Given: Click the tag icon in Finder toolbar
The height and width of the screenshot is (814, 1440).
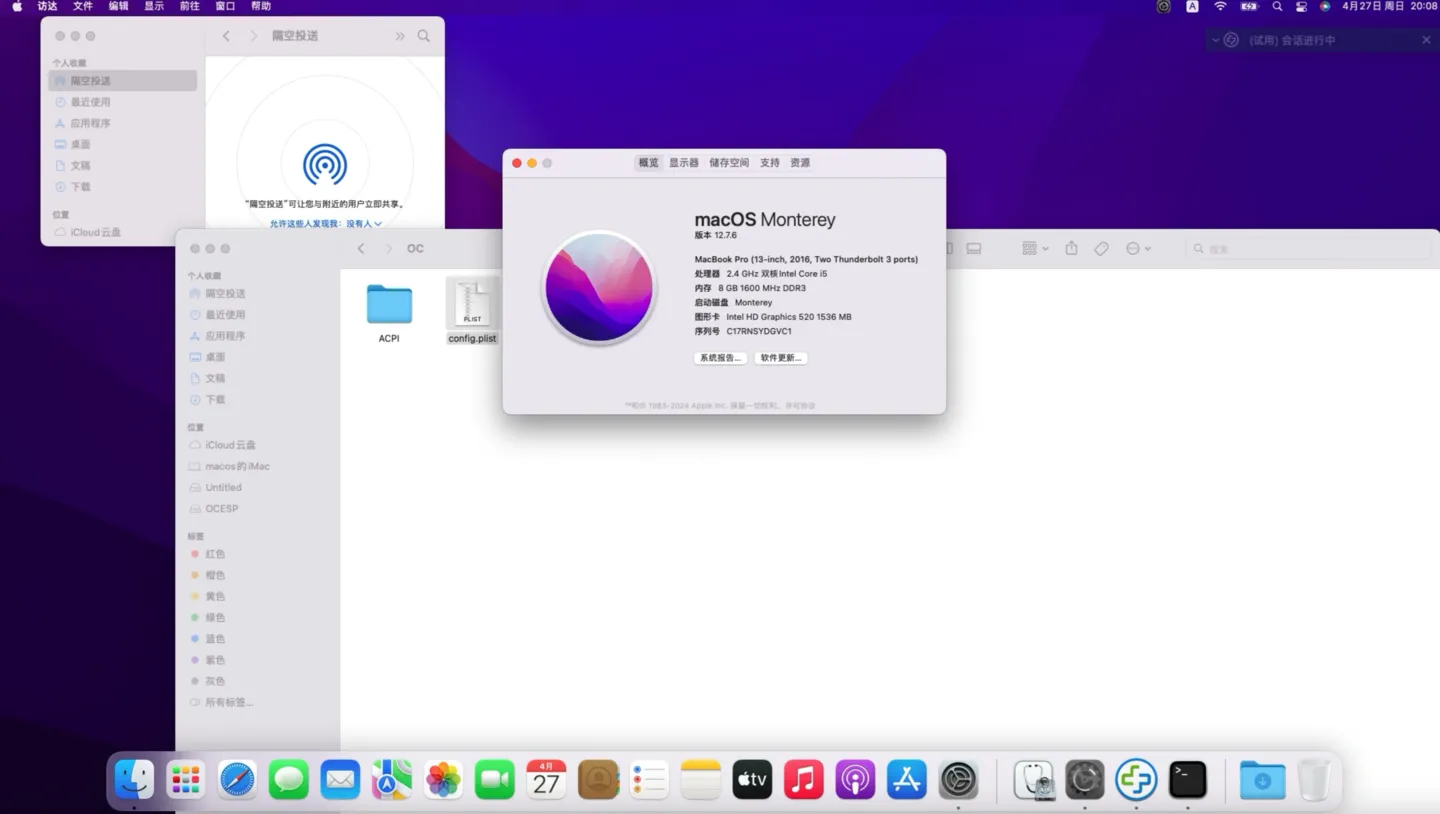Looking at the screenshot, I should click(x=1101, y=248).
